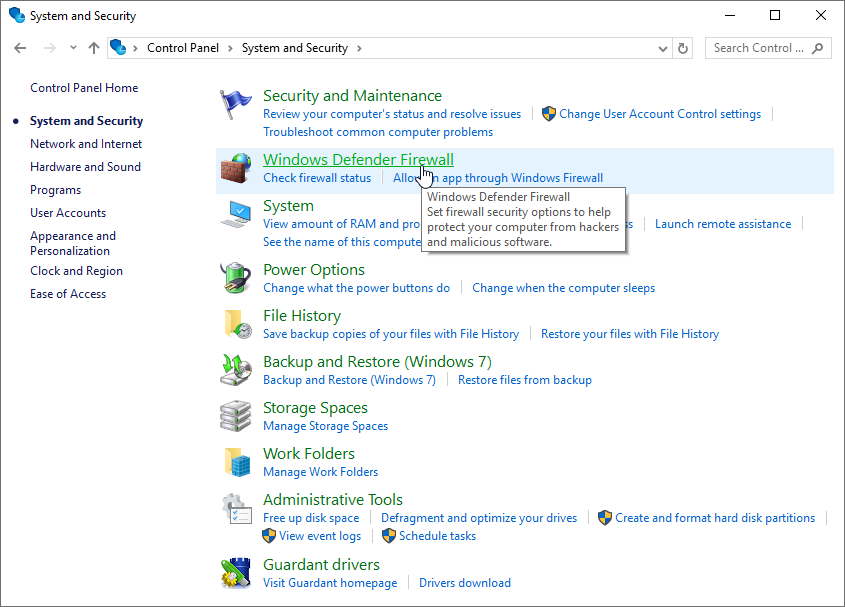This screenshot has height=607, width=845.
Task: Click Drivers download link
Action: (465, 583)
